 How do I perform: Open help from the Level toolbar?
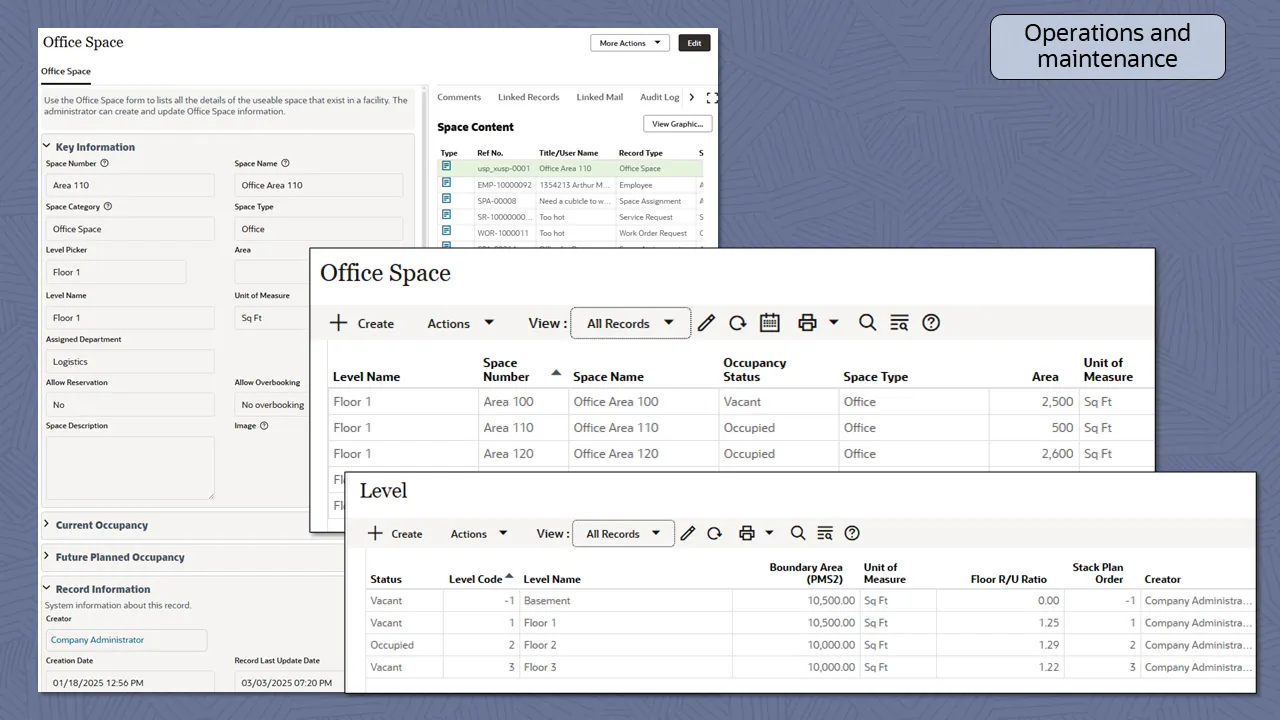pyautogui.click(x=851, y=533)
